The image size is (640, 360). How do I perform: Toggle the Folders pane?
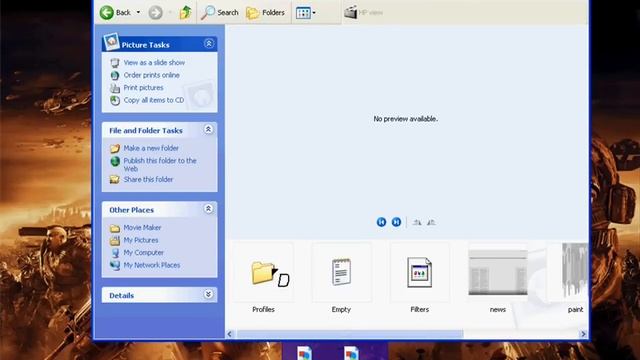pos(265,13)
